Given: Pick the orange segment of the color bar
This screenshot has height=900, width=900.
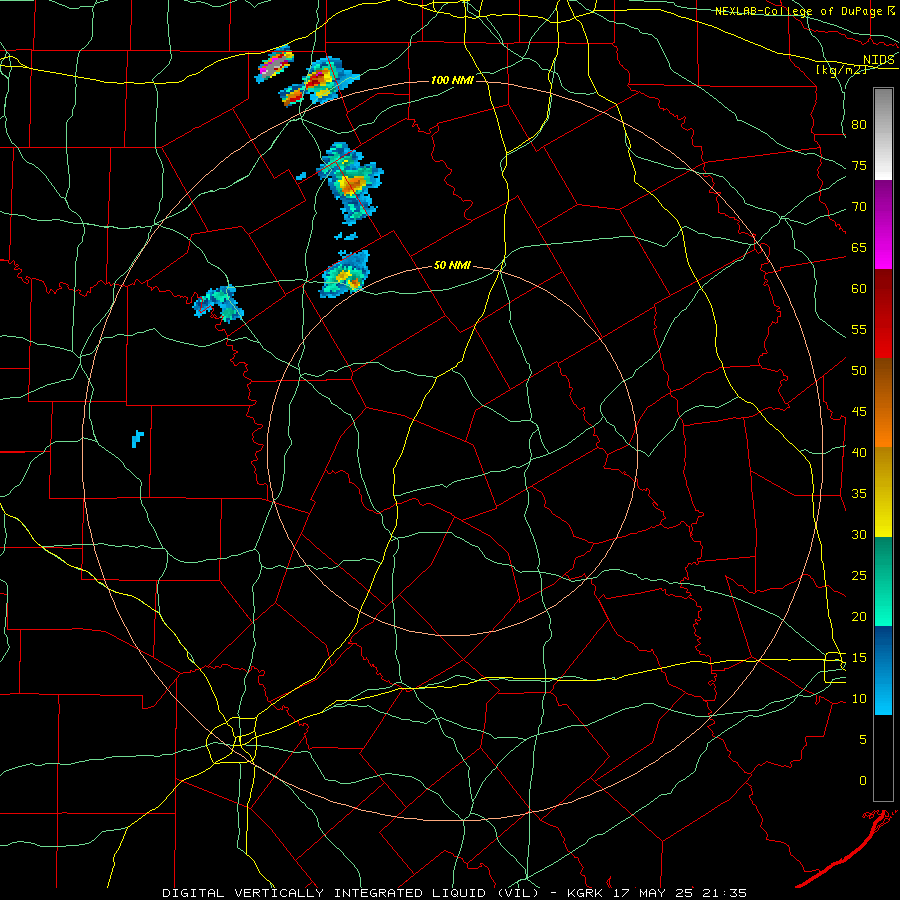Looking at the screenshot, I should [883, 402].
